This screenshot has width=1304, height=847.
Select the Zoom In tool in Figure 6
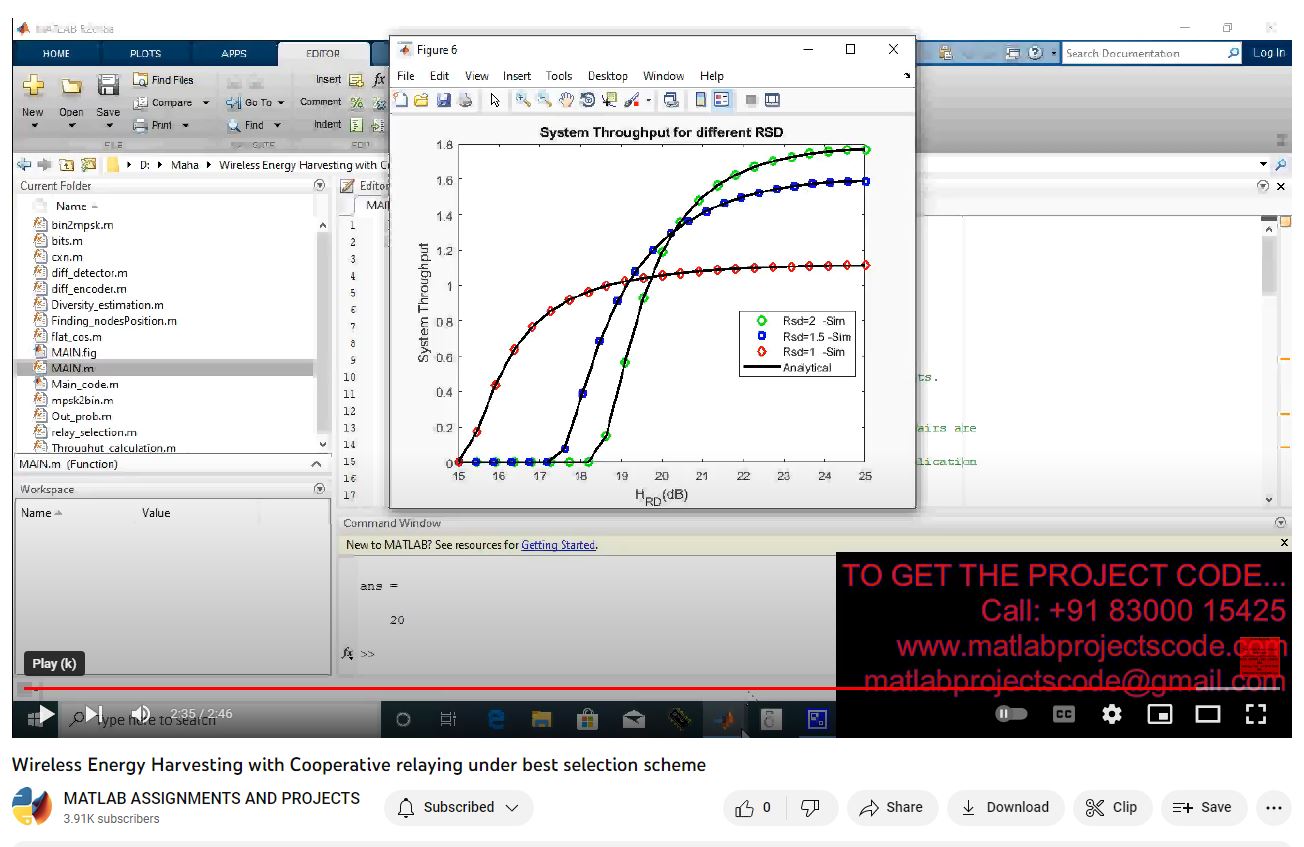tap(523, 100)
